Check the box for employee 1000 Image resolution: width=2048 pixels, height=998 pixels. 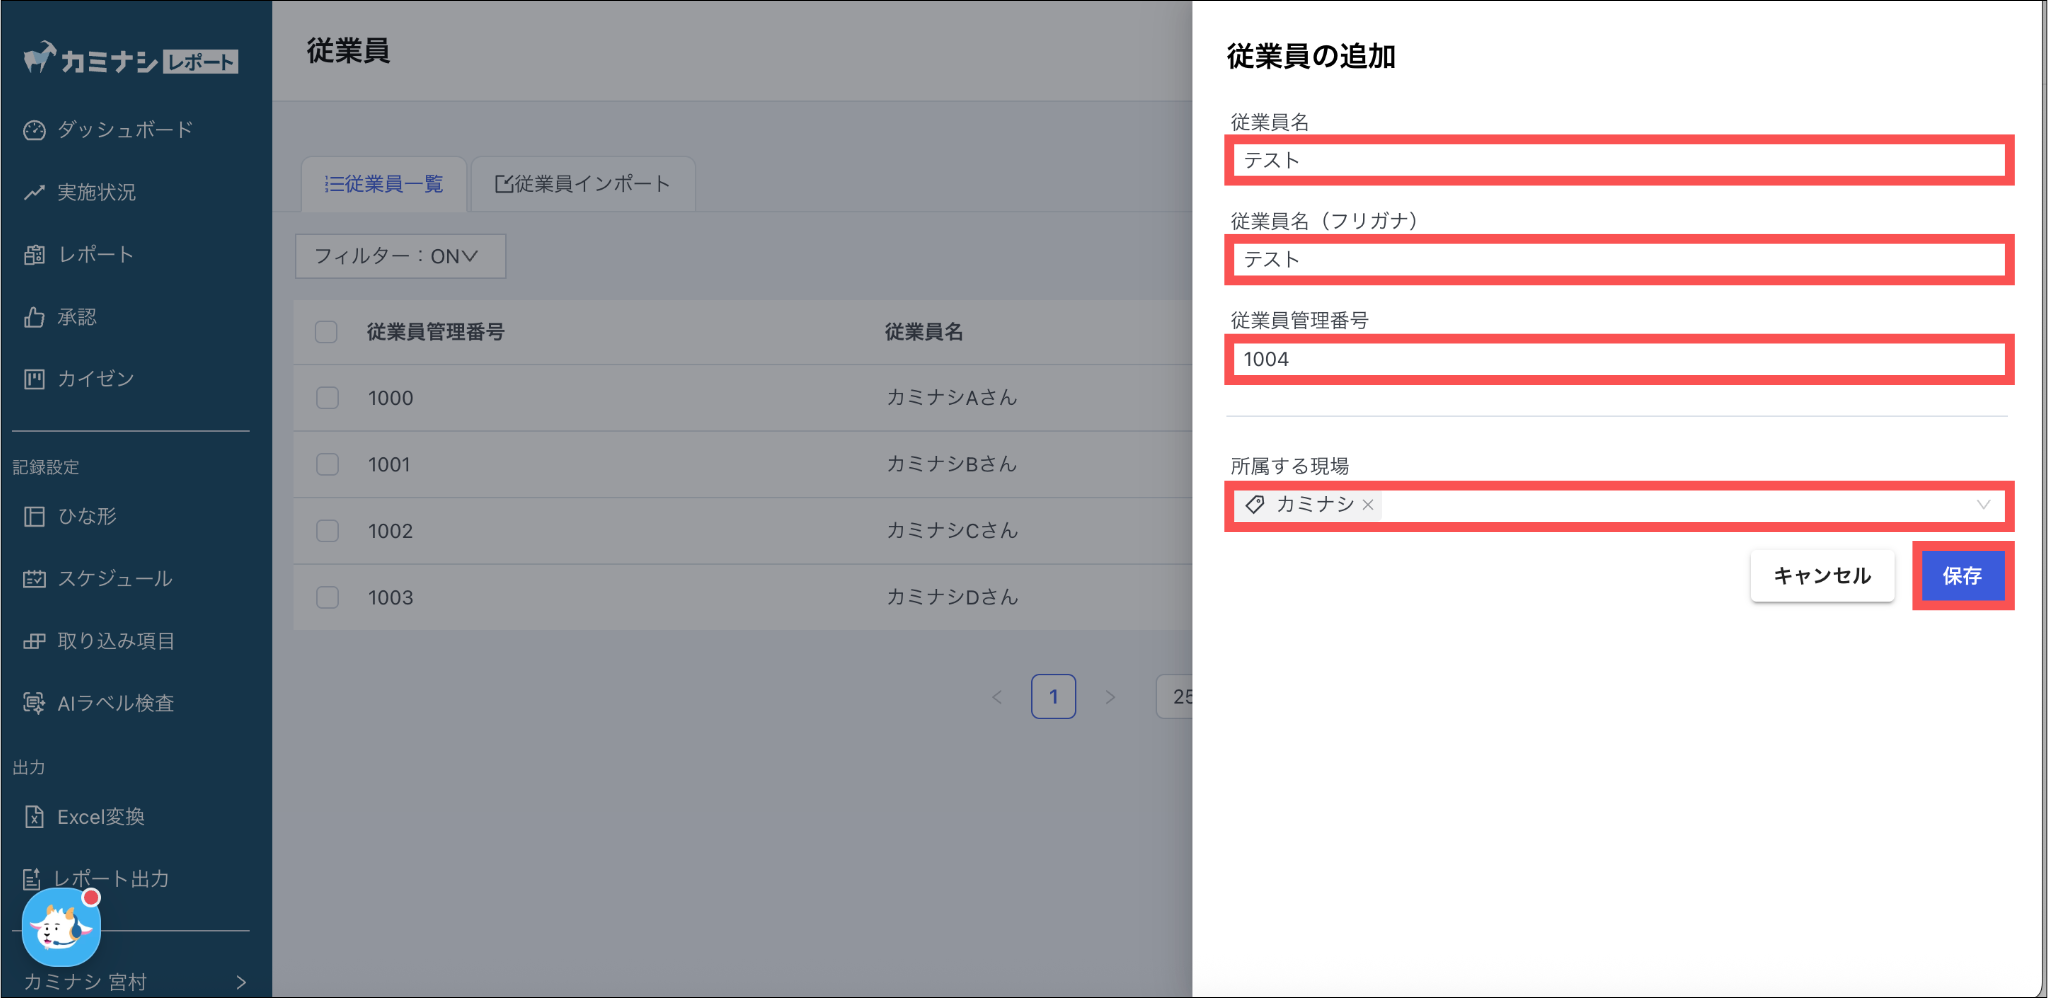(327, 398)
